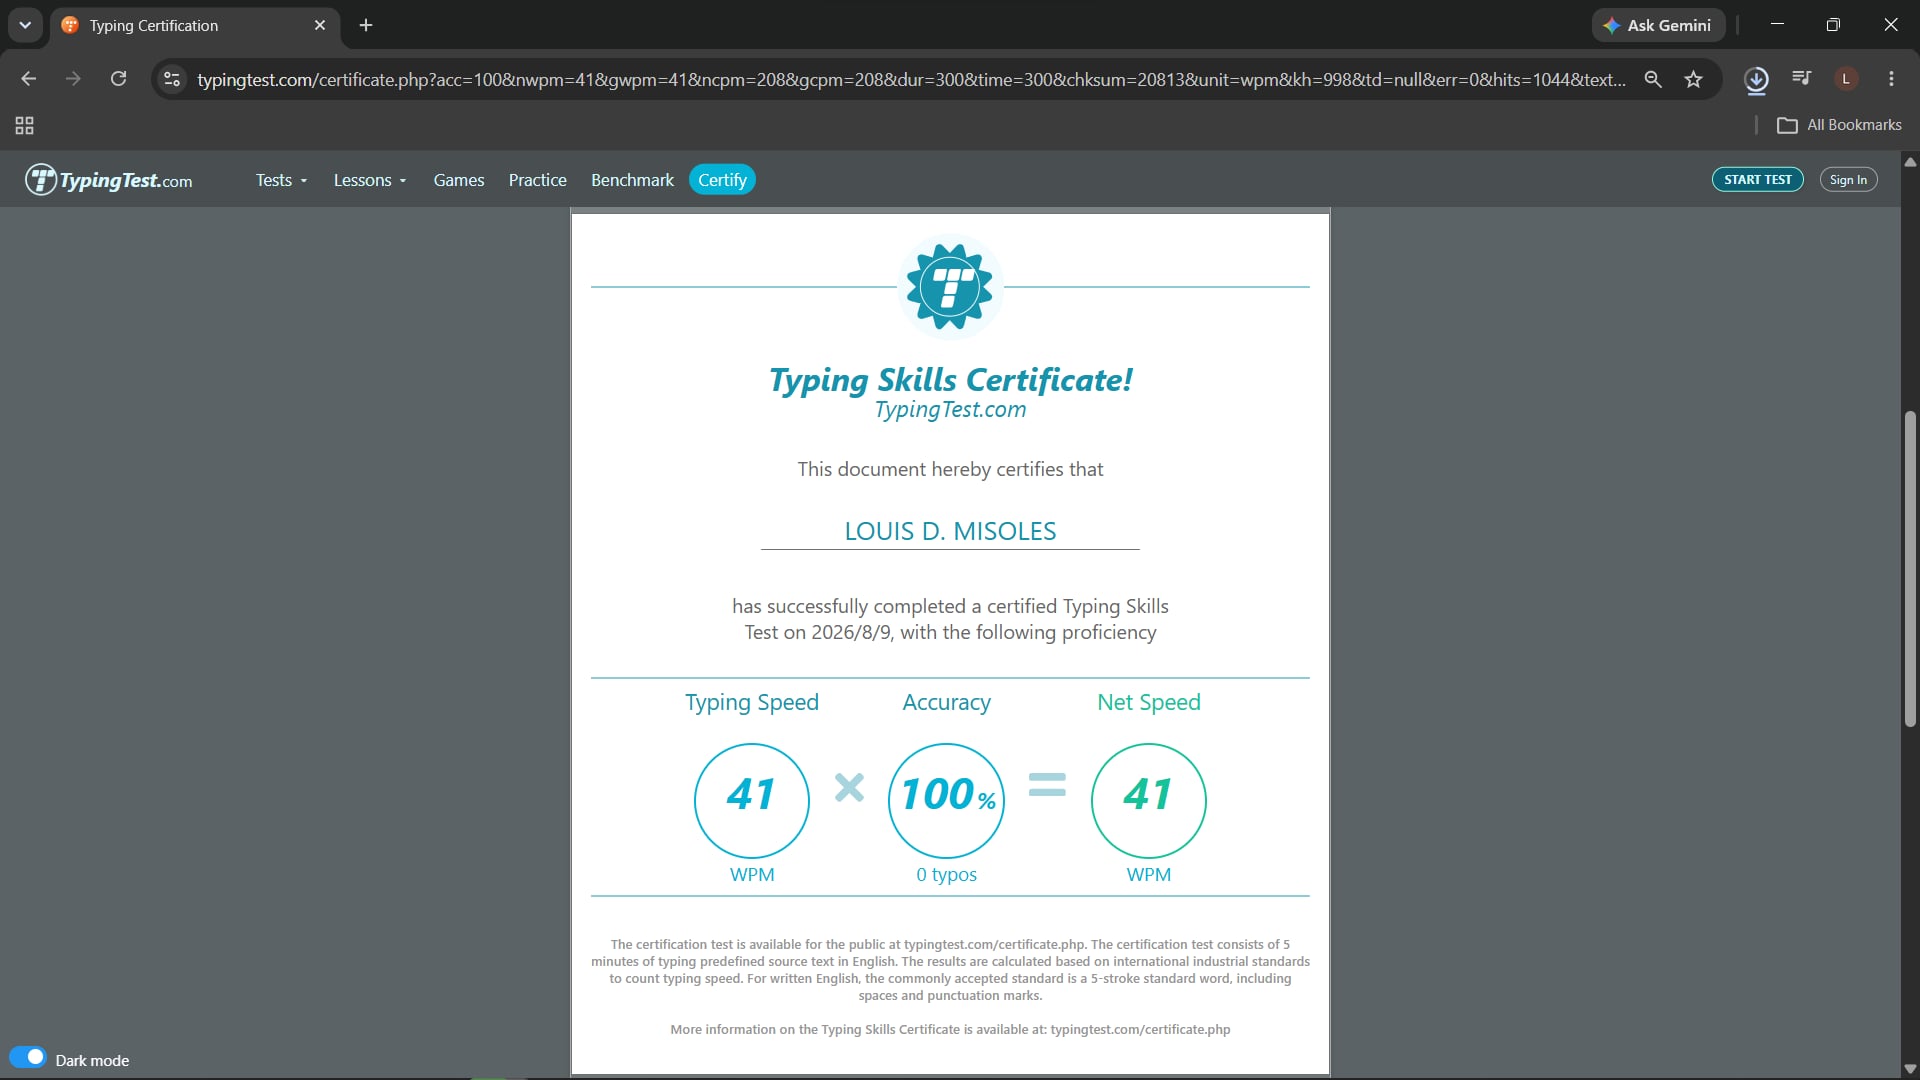The height and width of the screenshot is (1080, 1920).
Task: Open the media controls icon
Action: coord(1802,78)
